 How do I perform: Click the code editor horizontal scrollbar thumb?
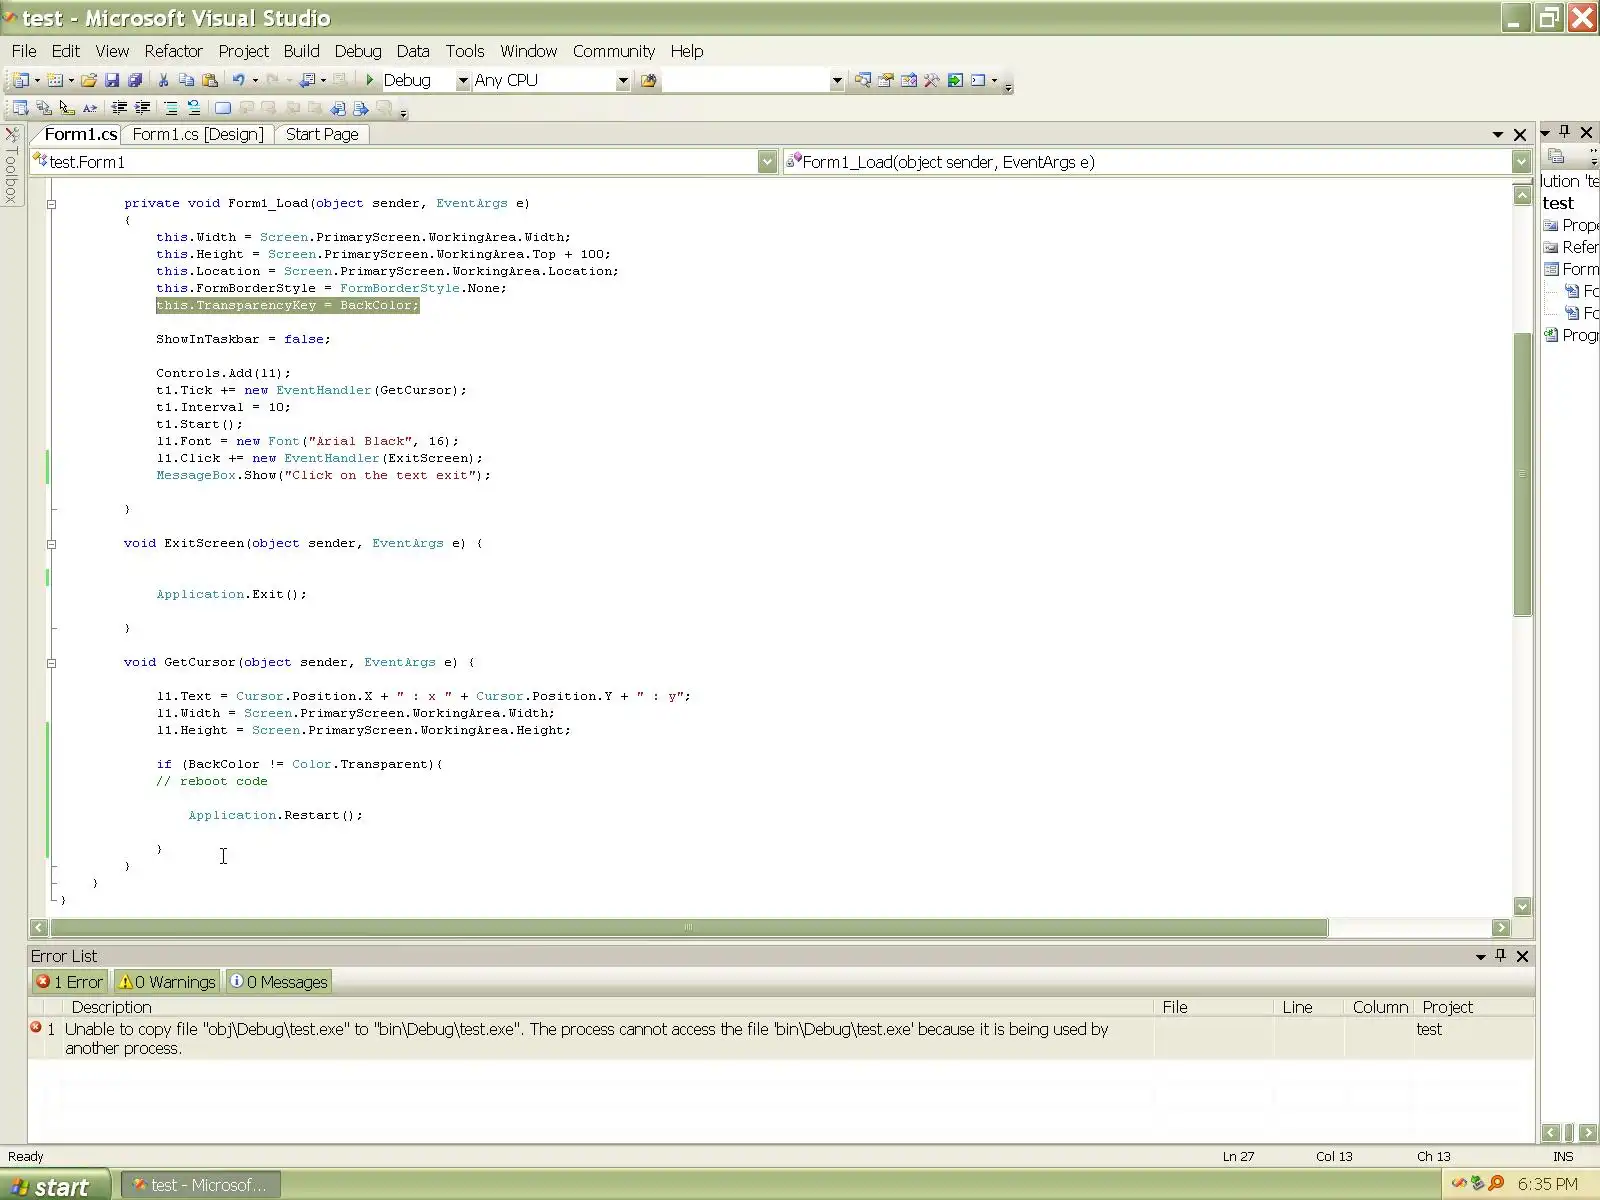coord(688,928)
